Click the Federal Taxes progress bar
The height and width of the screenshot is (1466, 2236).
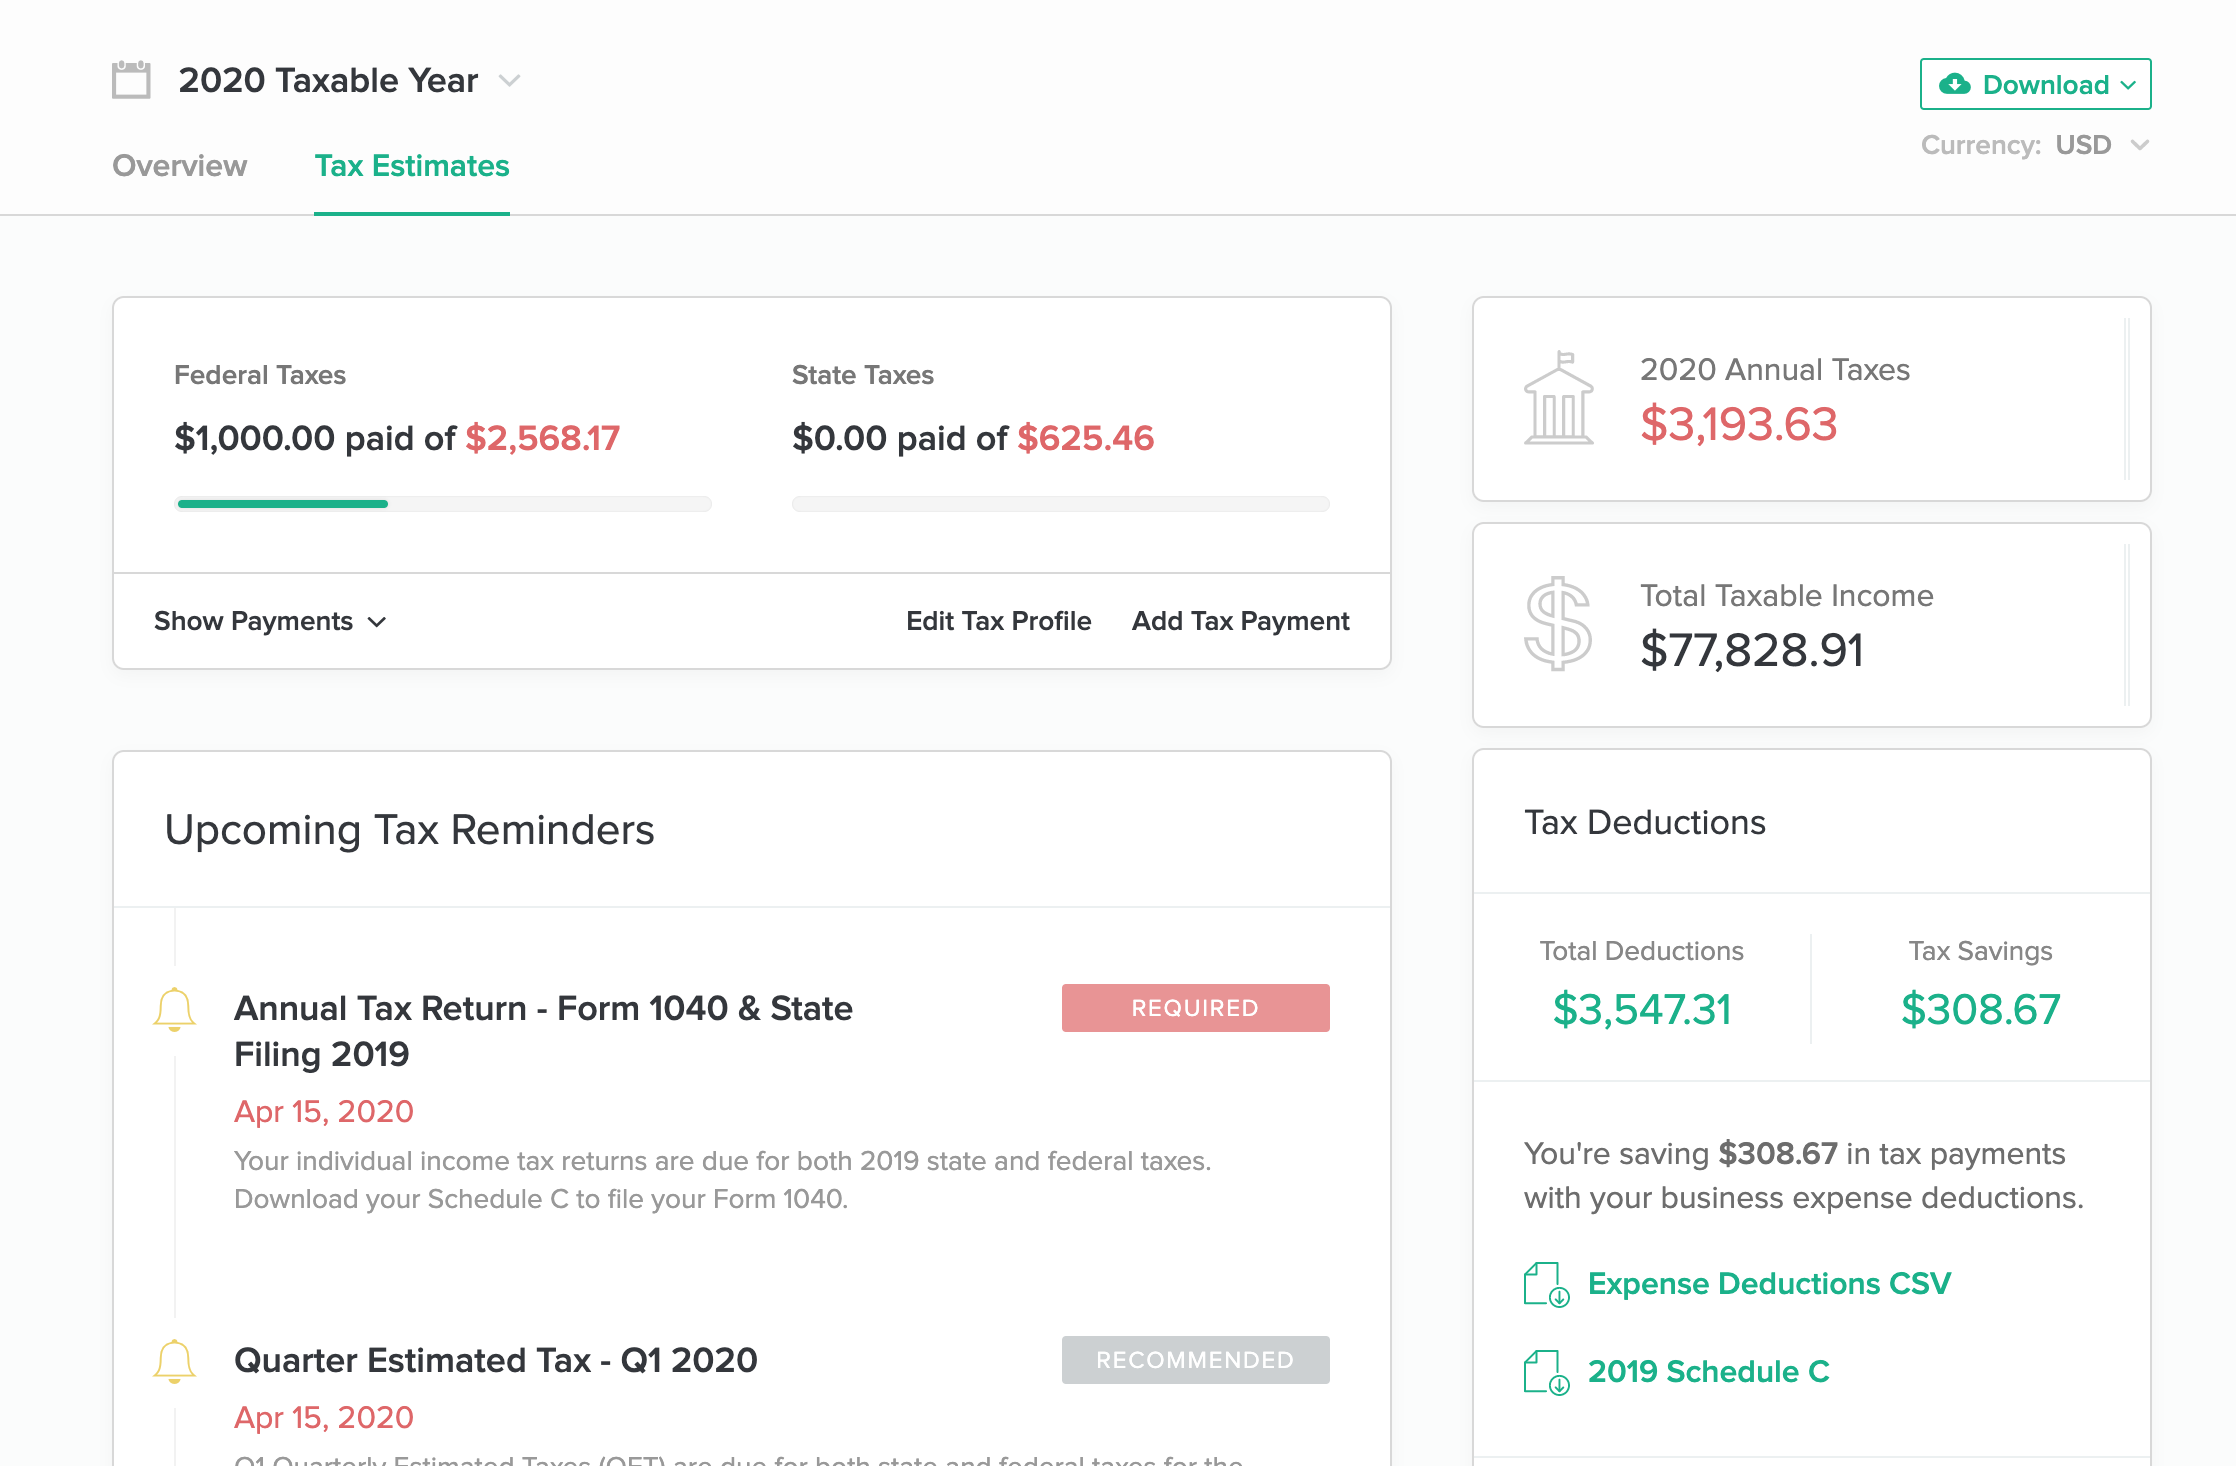pos(443,504)
